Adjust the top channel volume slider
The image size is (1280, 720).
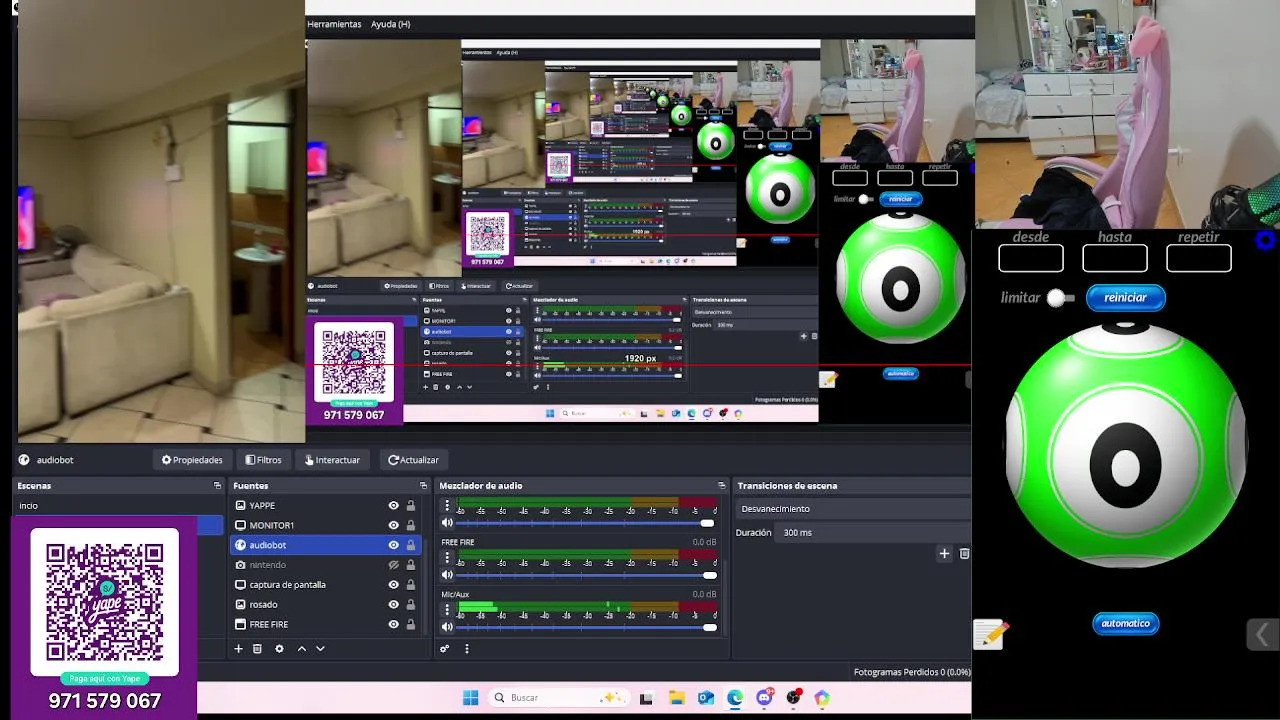click(x=587, y=523)
